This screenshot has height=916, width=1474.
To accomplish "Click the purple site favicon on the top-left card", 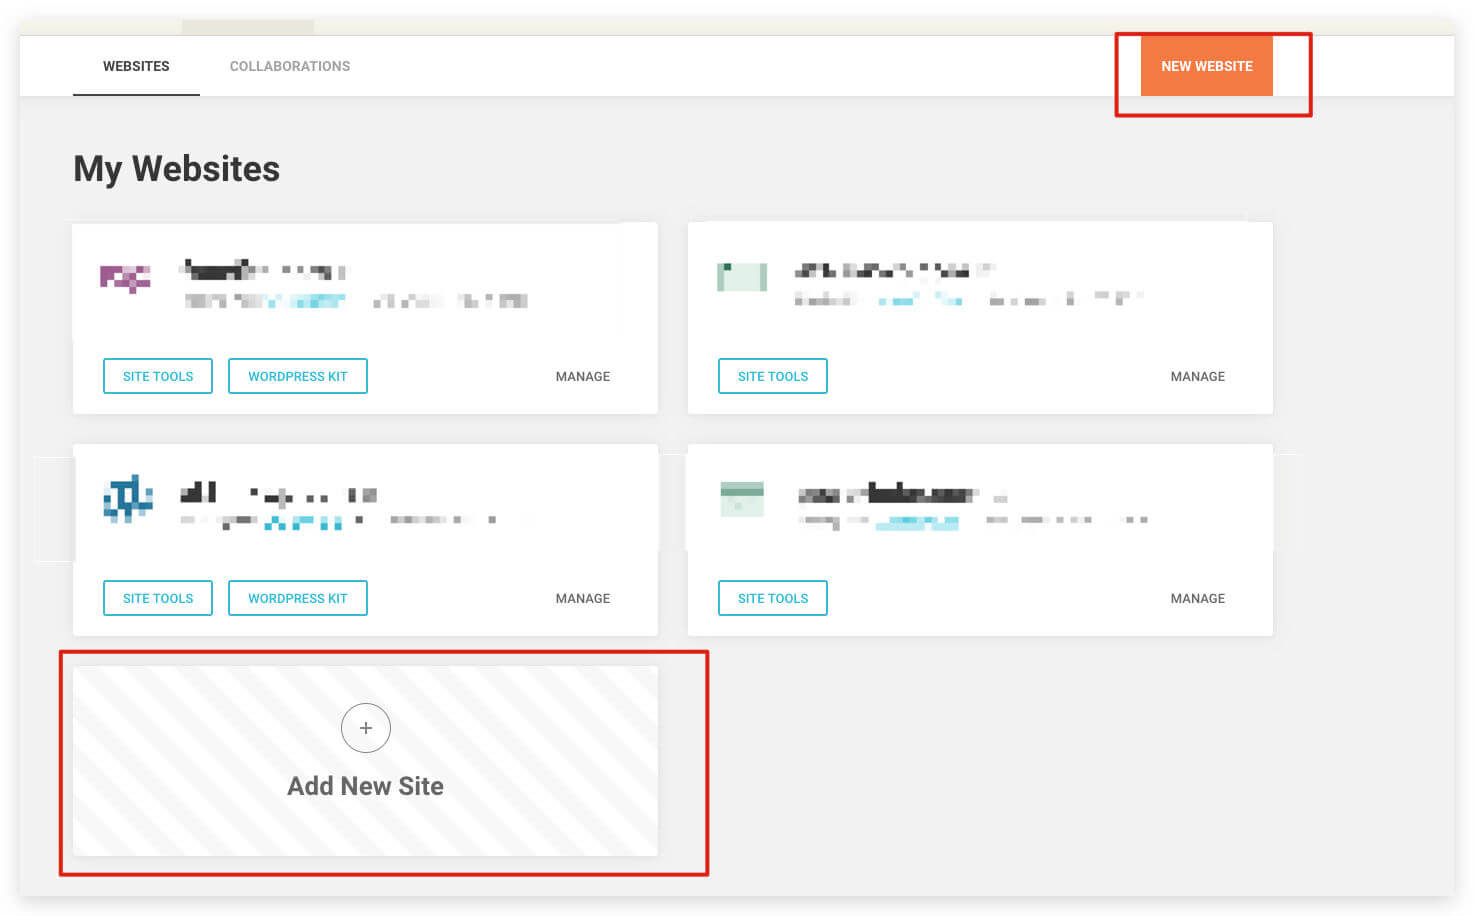I will point(125,277).
